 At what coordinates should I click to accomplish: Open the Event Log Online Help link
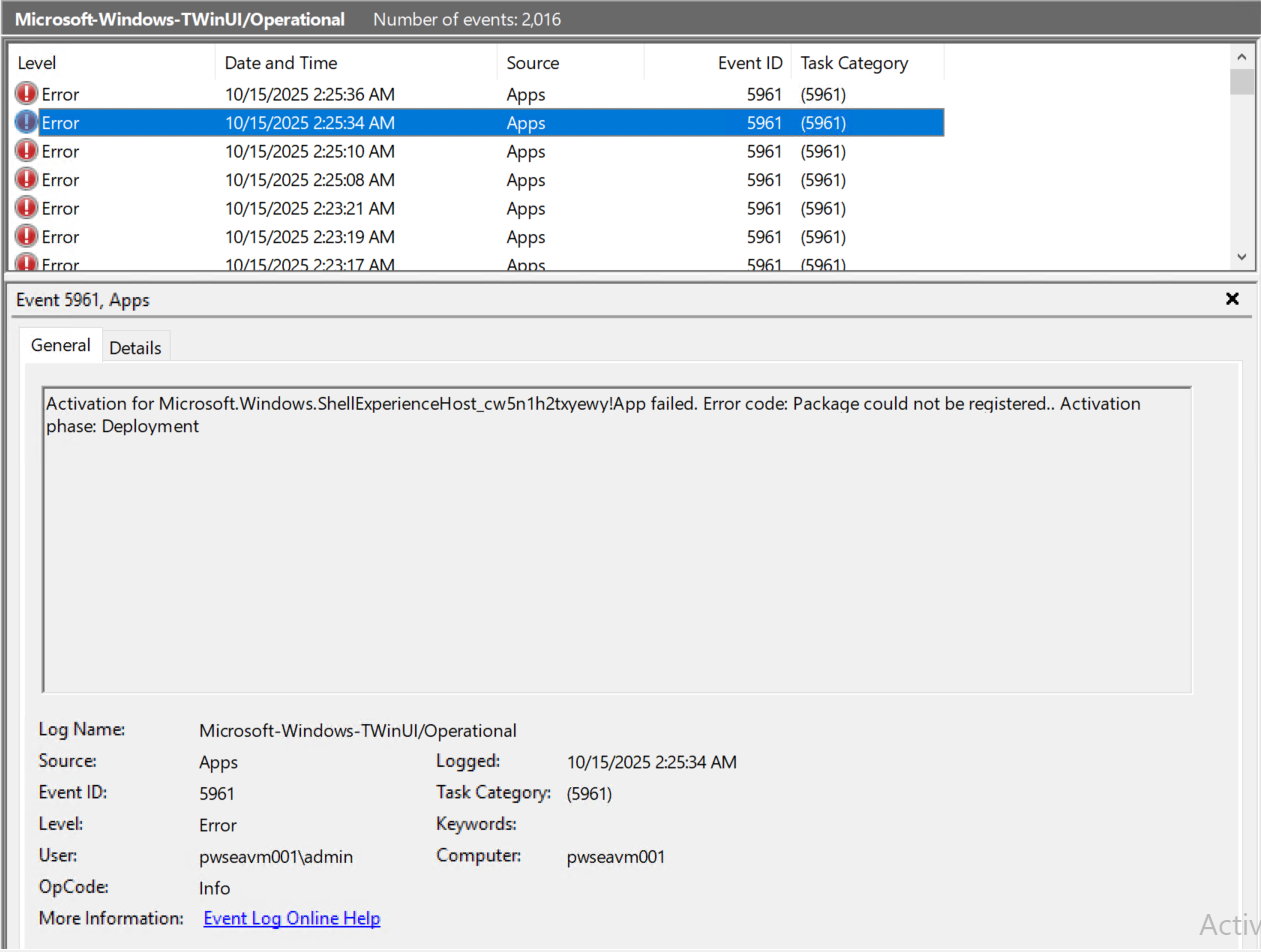click(292, 918)
